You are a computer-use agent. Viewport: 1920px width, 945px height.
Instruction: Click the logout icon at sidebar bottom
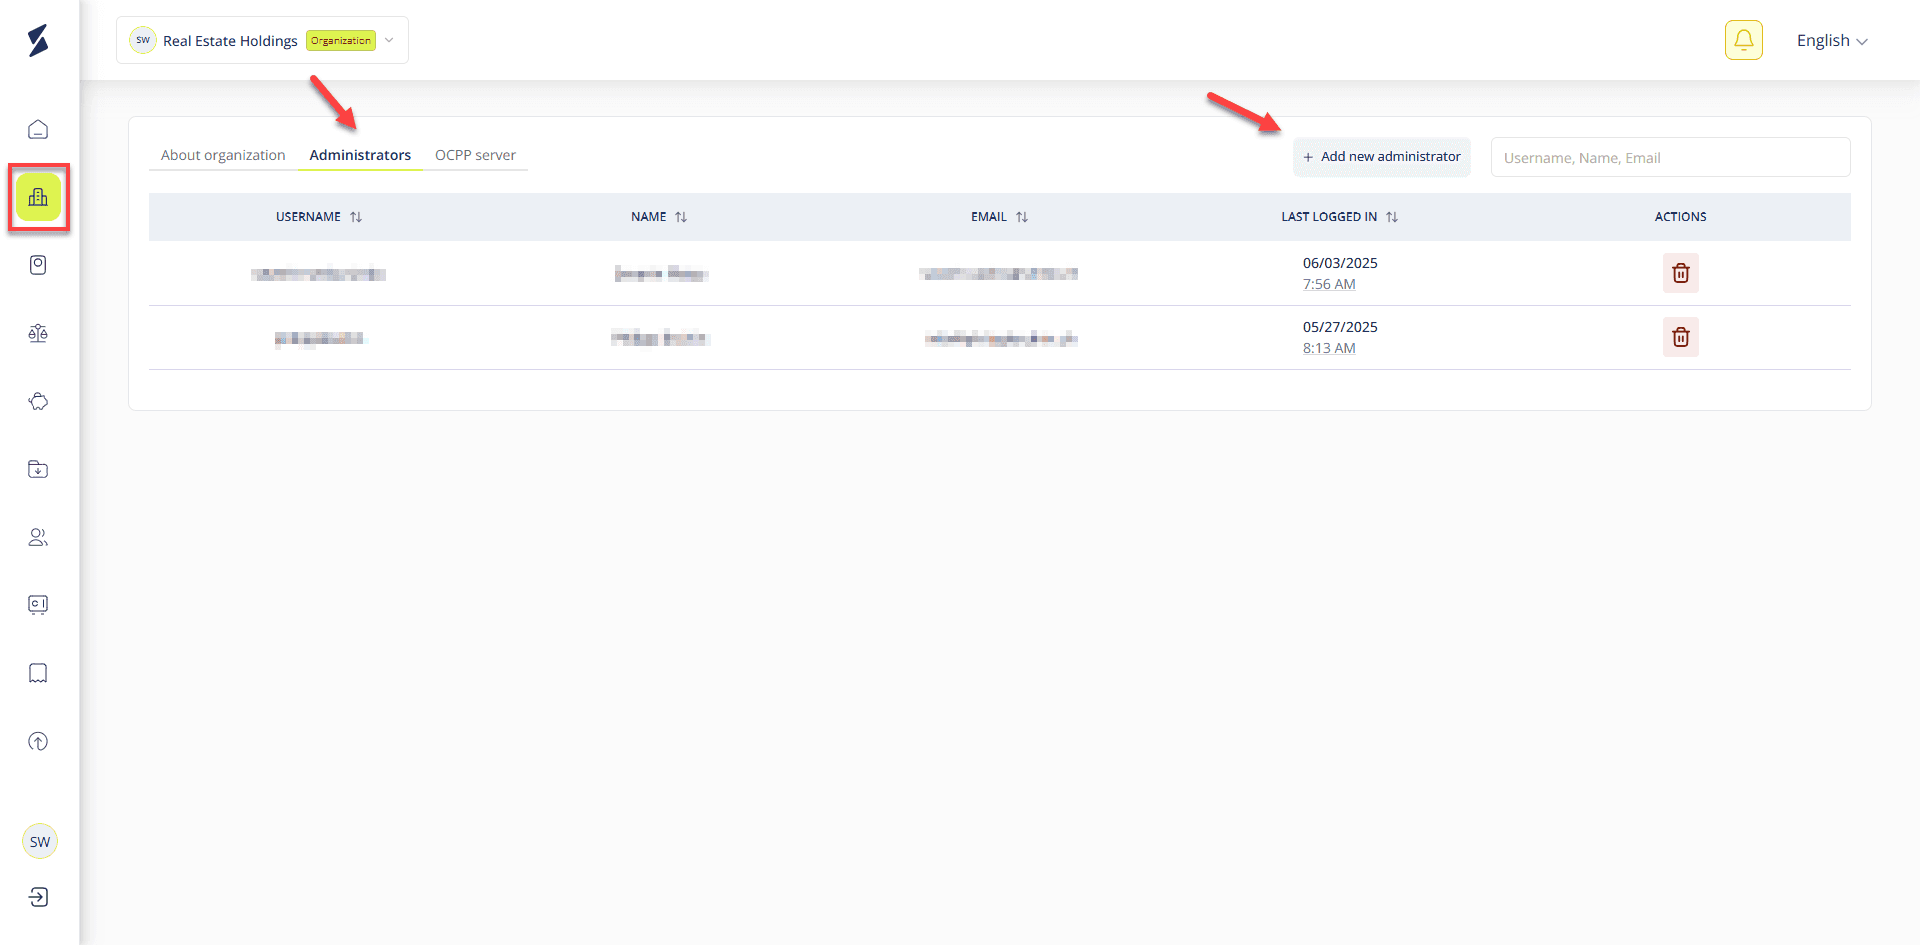click(x=38, y=897)
